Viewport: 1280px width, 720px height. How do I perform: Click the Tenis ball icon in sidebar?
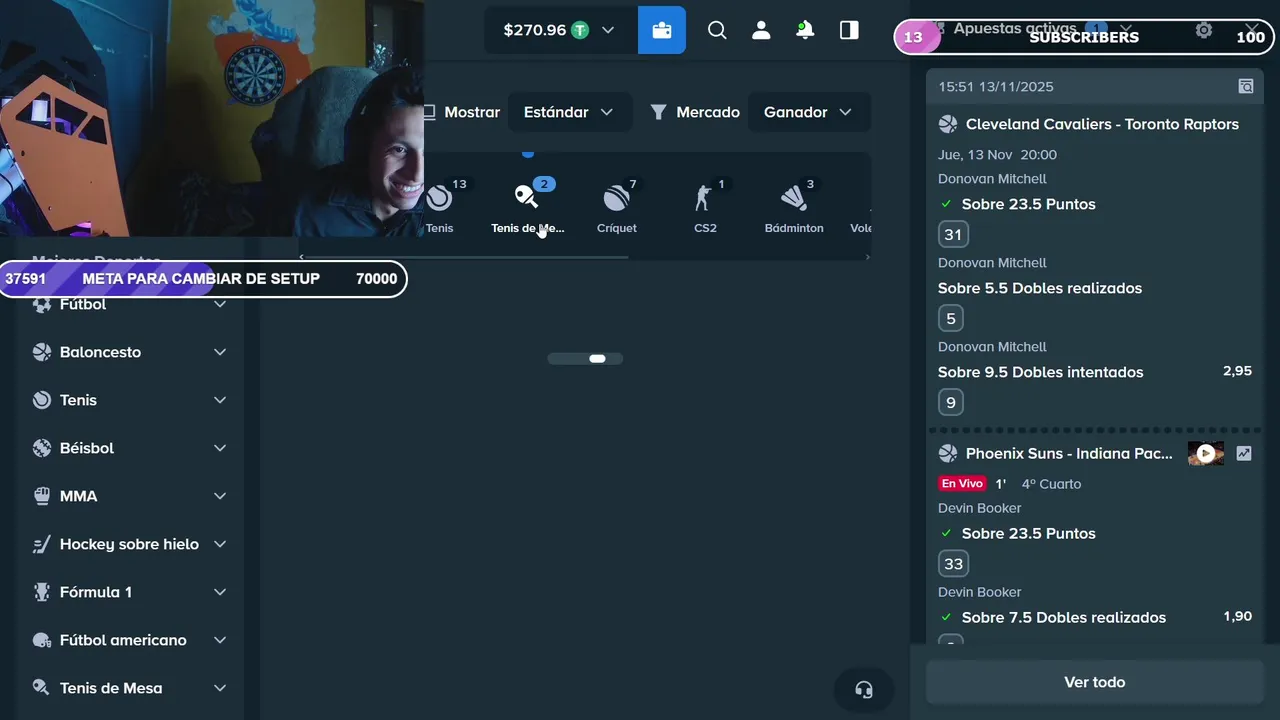[x=41, y=400]
